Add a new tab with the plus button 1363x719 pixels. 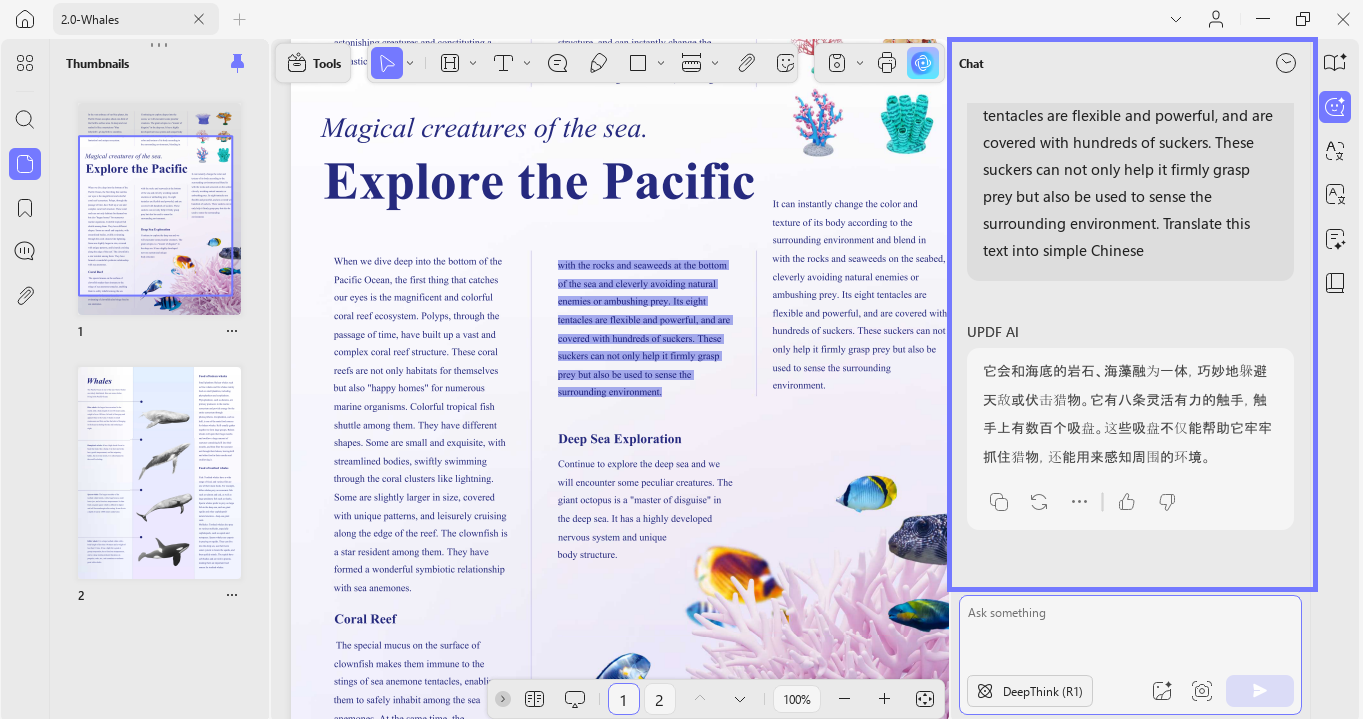click(x=239, y=19)
